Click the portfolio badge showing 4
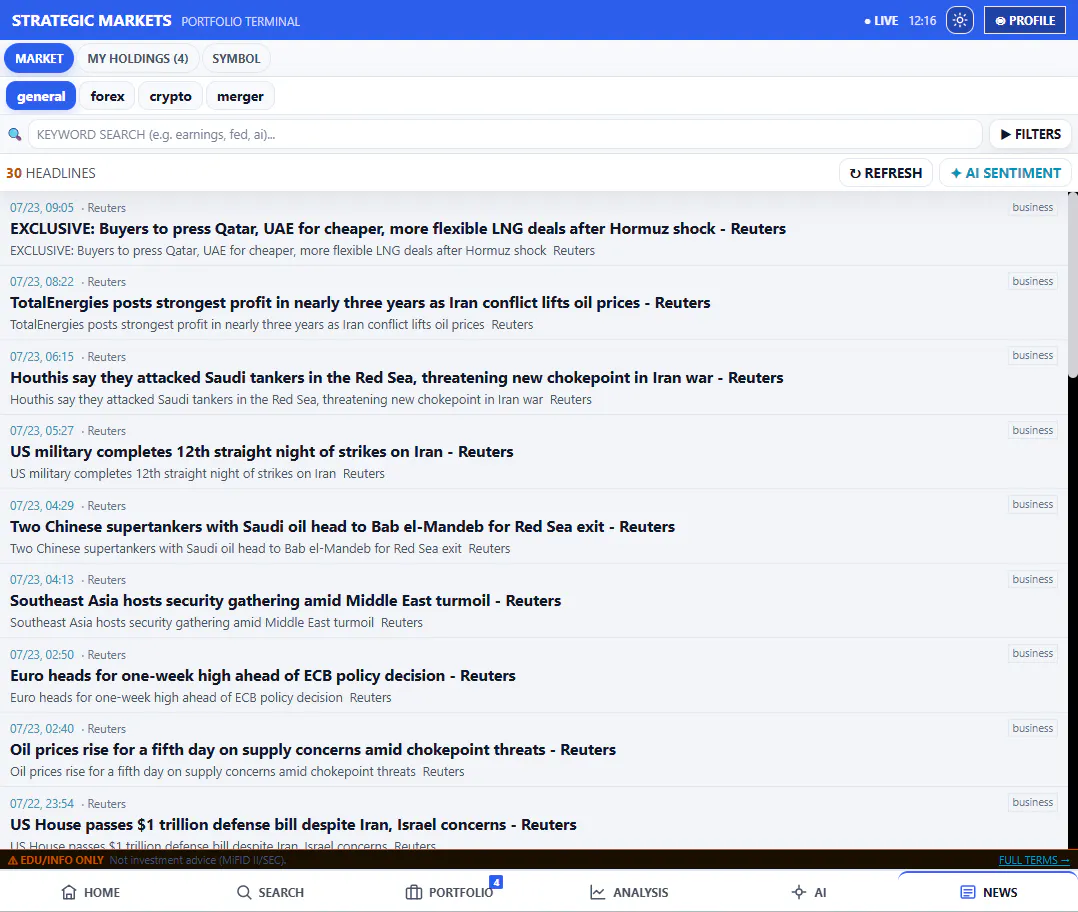 (x=496, y=882)
